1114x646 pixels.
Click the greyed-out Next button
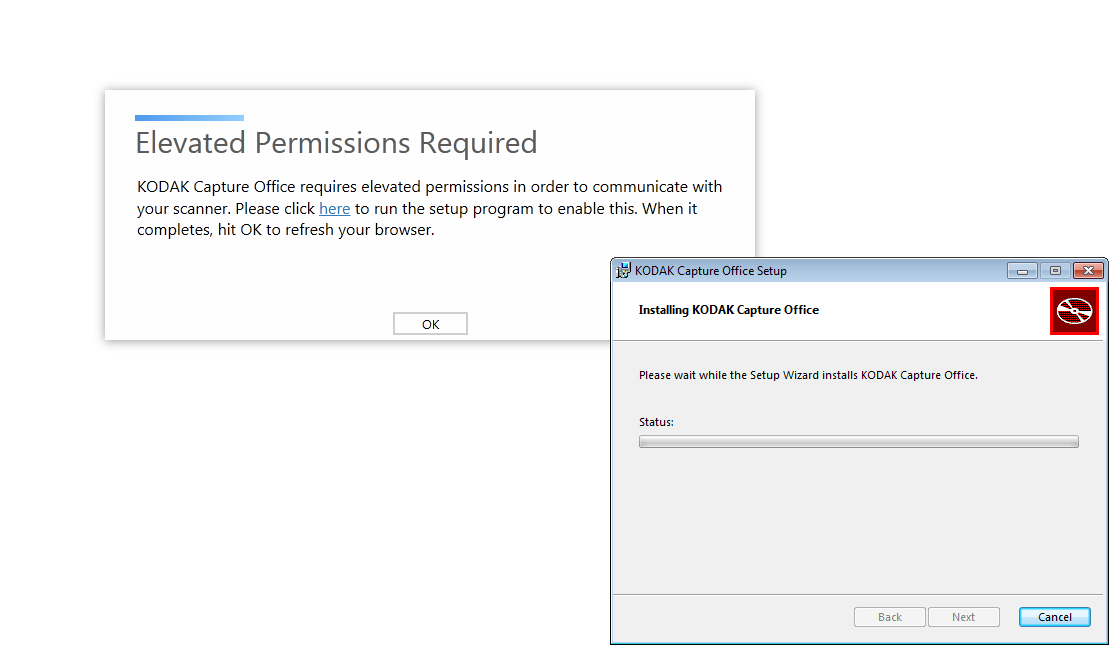click(x=963, y=617)
